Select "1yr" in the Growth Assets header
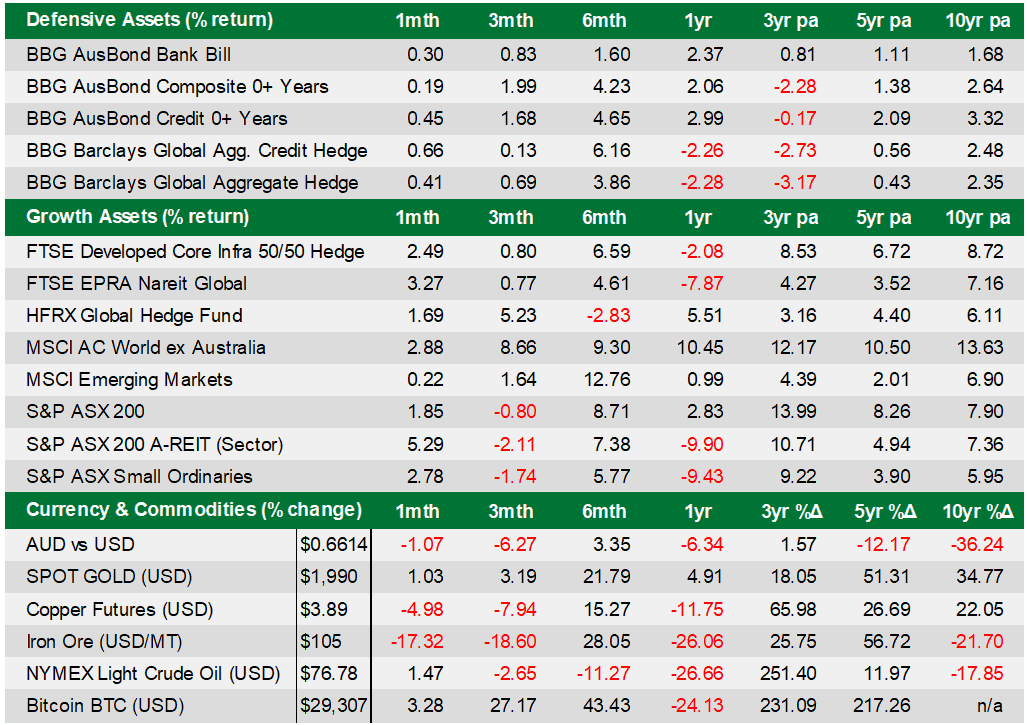Screen dimensions: 1027x725 pyautogui.click(x=698, y=218)
